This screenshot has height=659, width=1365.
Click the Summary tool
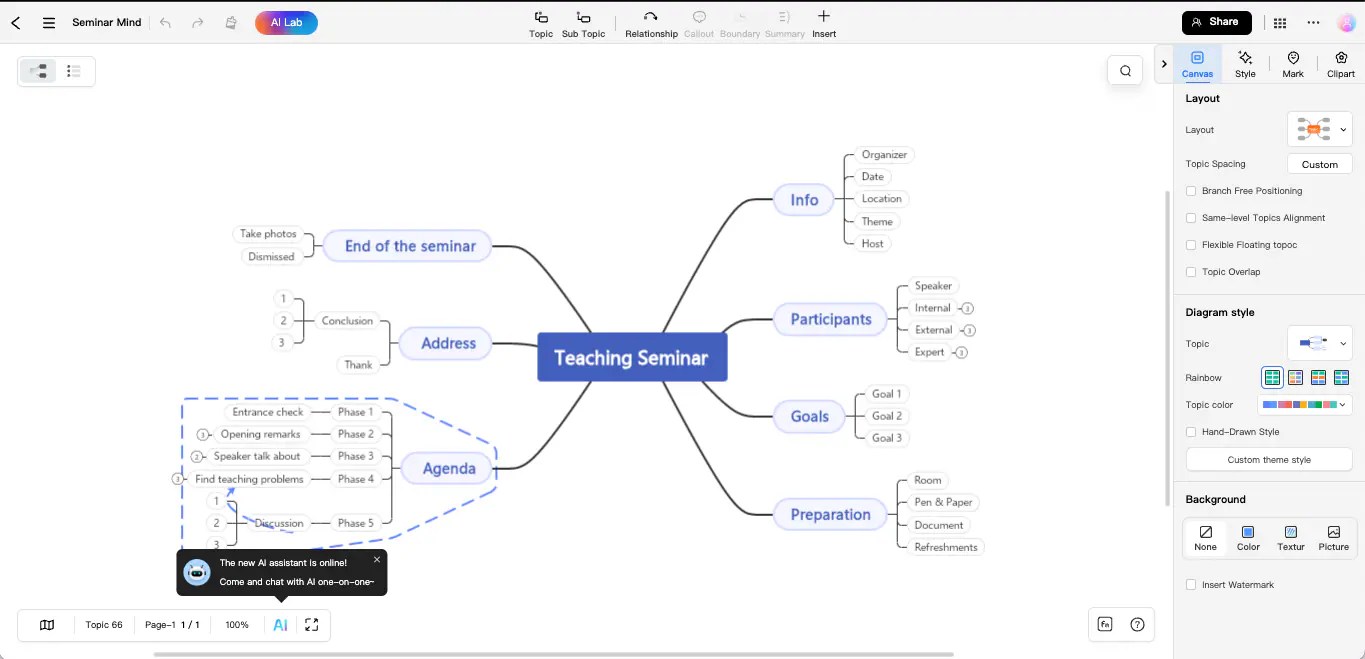[785, 24]
